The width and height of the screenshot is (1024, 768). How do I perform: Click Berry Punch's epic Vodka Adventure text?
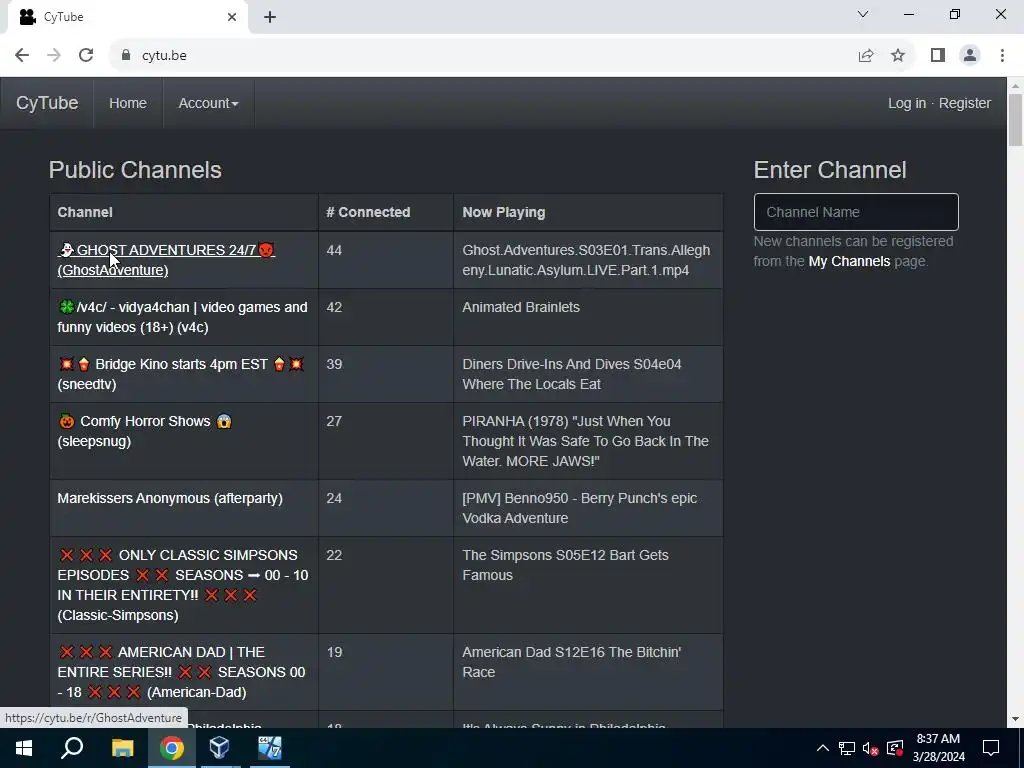[x=580, y=508]
